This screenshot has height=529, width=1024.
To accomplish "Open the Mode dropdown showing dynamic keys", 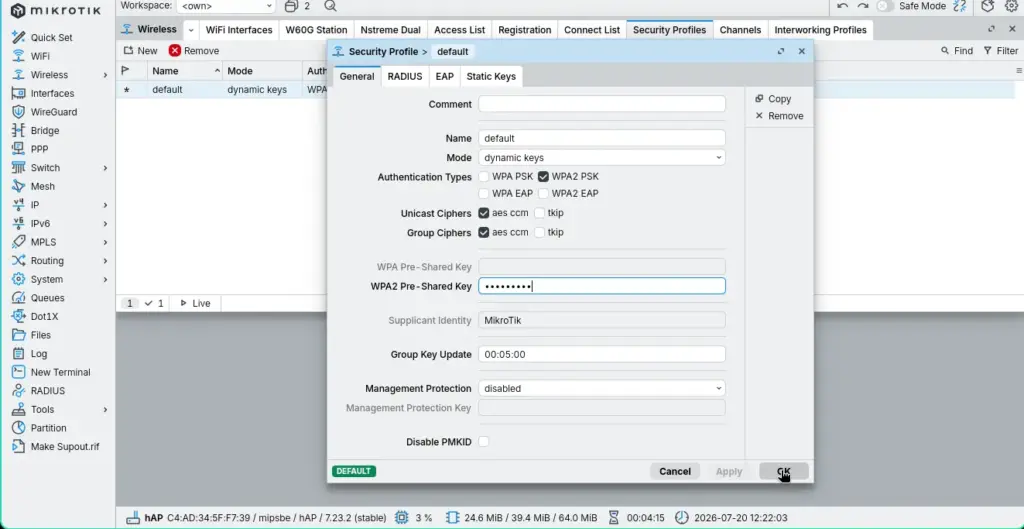I will (x=601, y=157).
